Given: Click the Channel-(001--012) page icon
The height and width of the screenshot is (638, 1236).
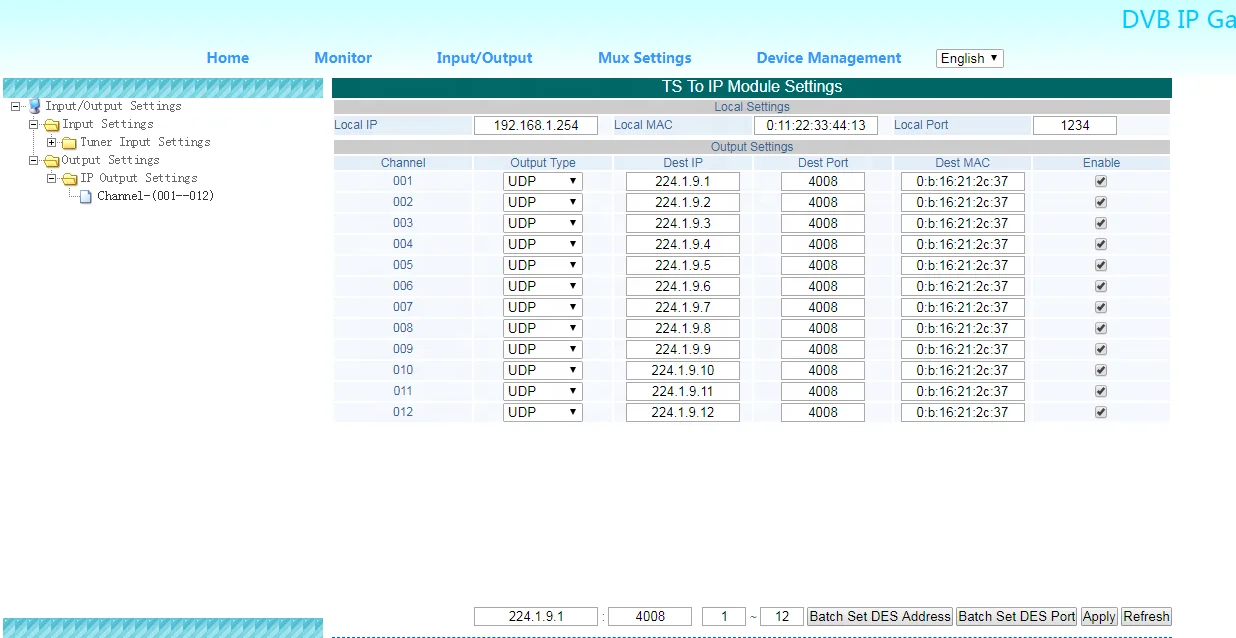Looking at the screenshot, I should tap(86, 197).
